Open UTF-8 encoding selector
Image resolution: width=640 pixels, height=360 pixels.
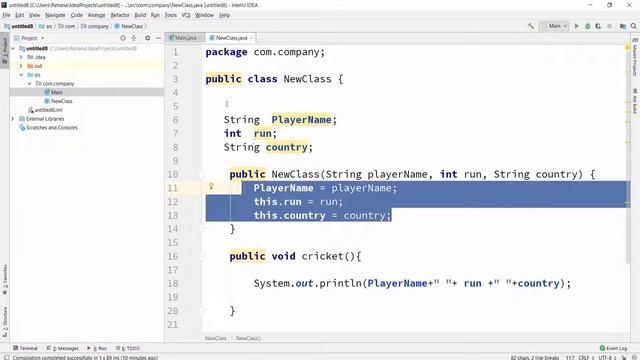[x=607, y=358]
